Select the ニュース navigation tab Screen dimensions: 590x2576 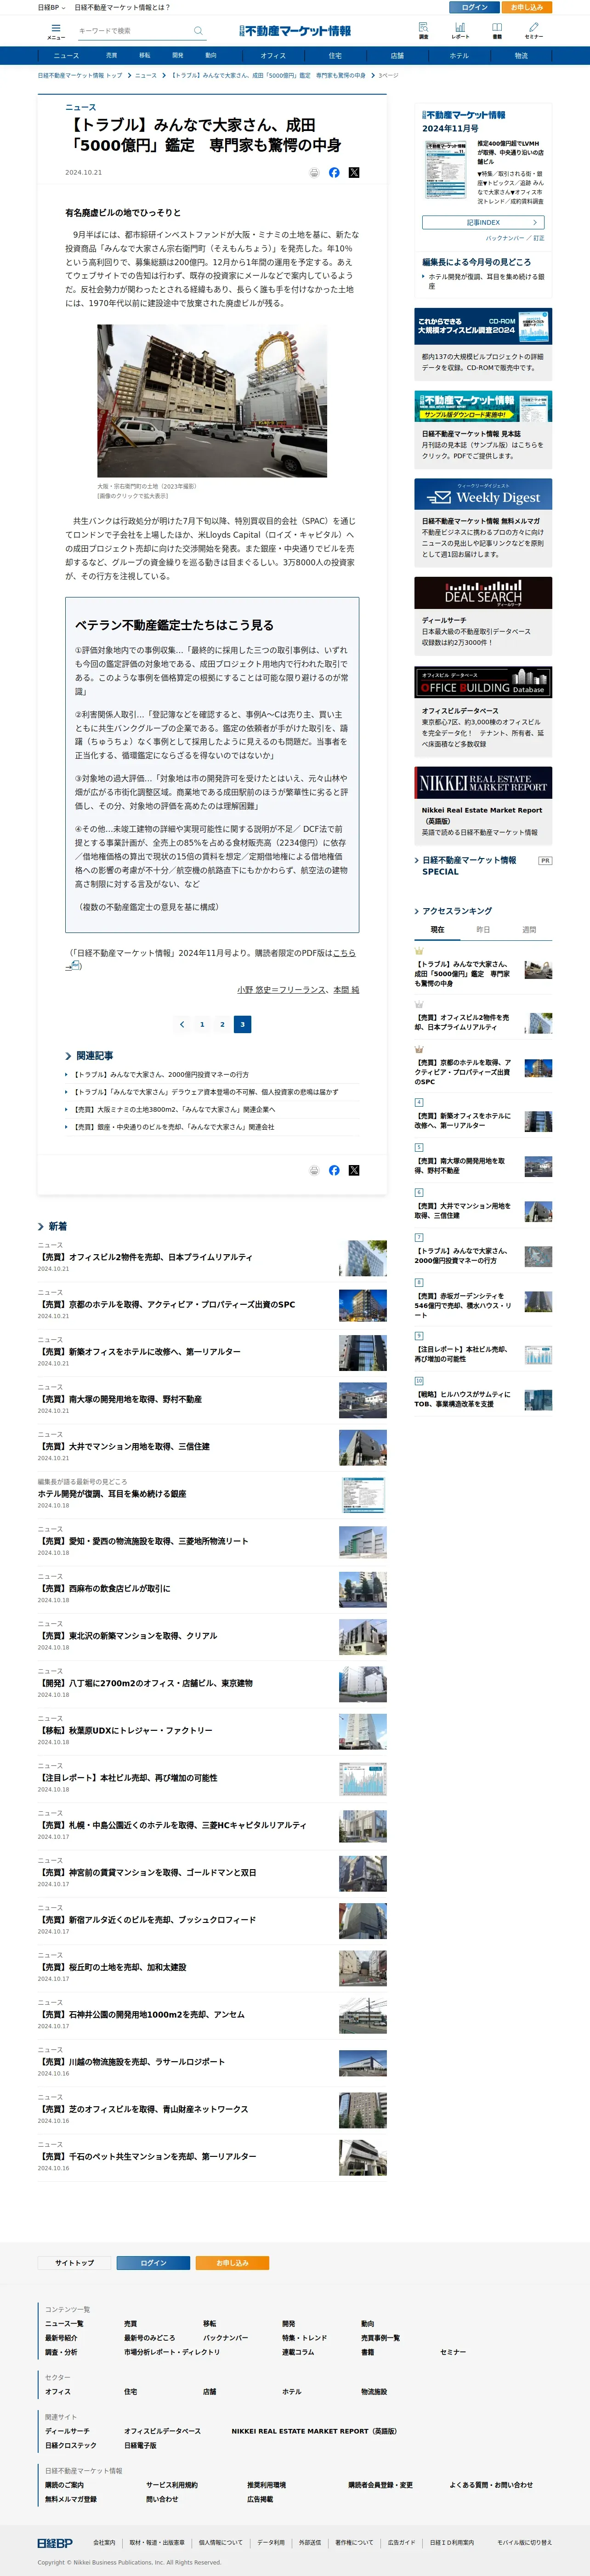click(x=66, y=56)
